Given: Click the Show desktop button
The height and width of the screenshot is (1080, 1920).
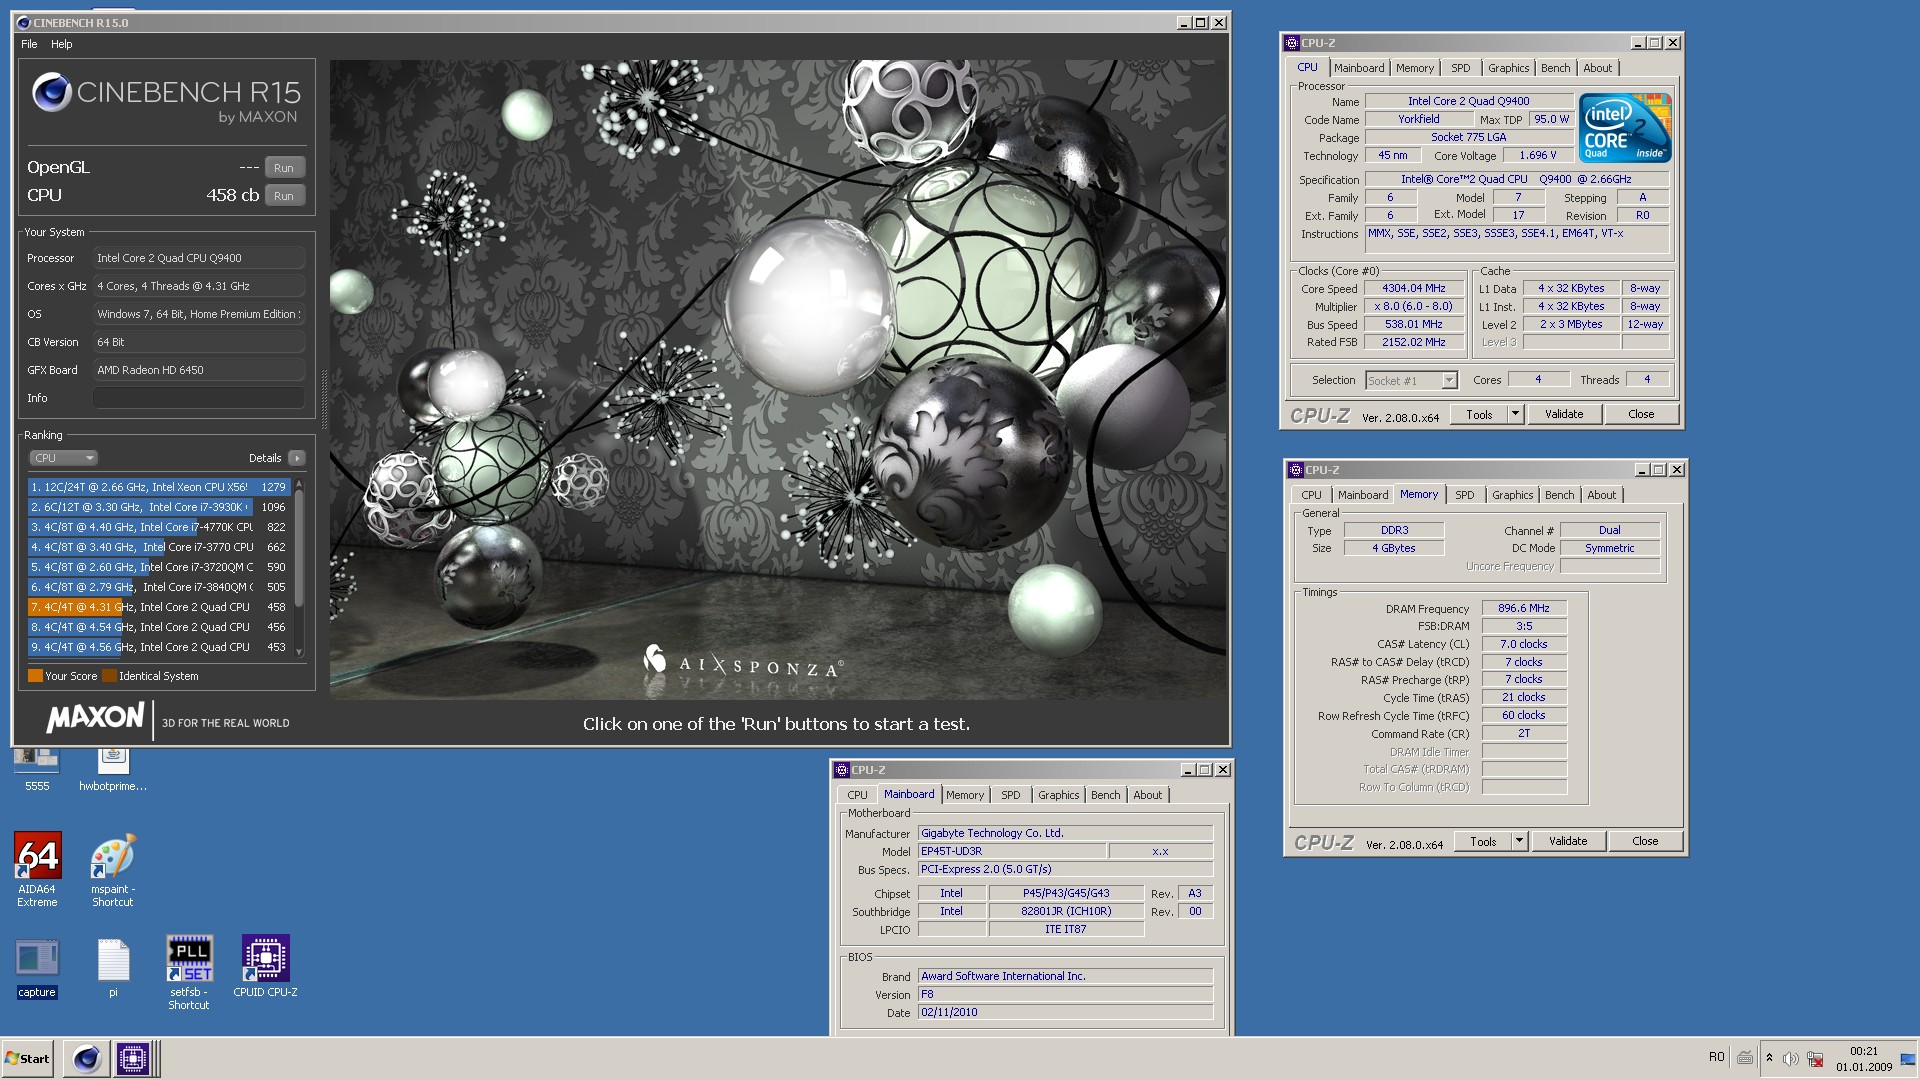Looking at the screenshot, I should coord(1908,1058).
